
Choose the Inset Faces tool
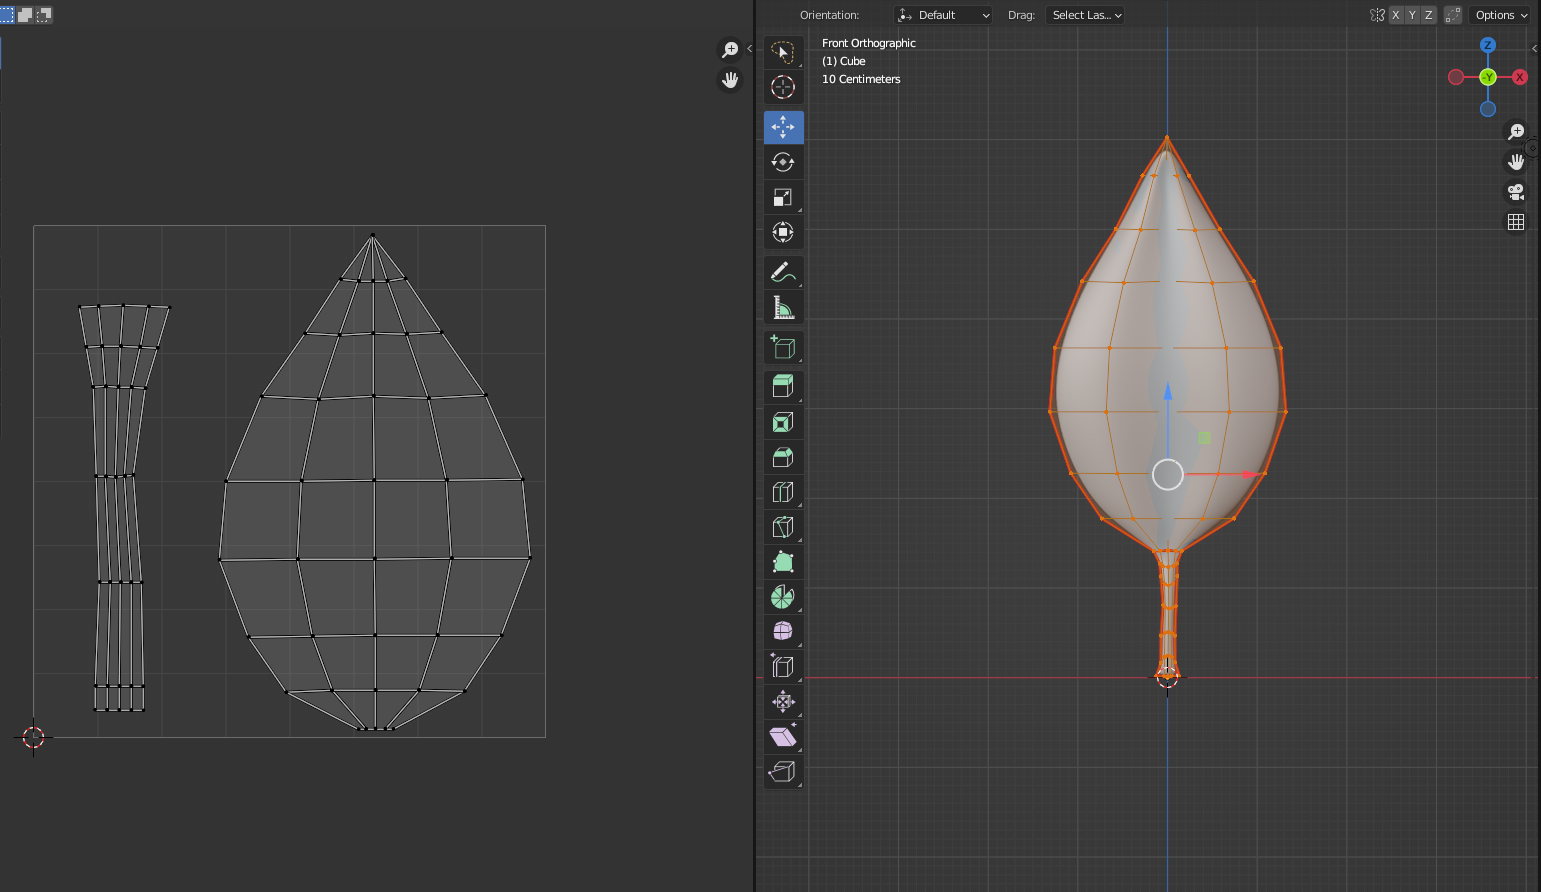click(x=783, y=422)
